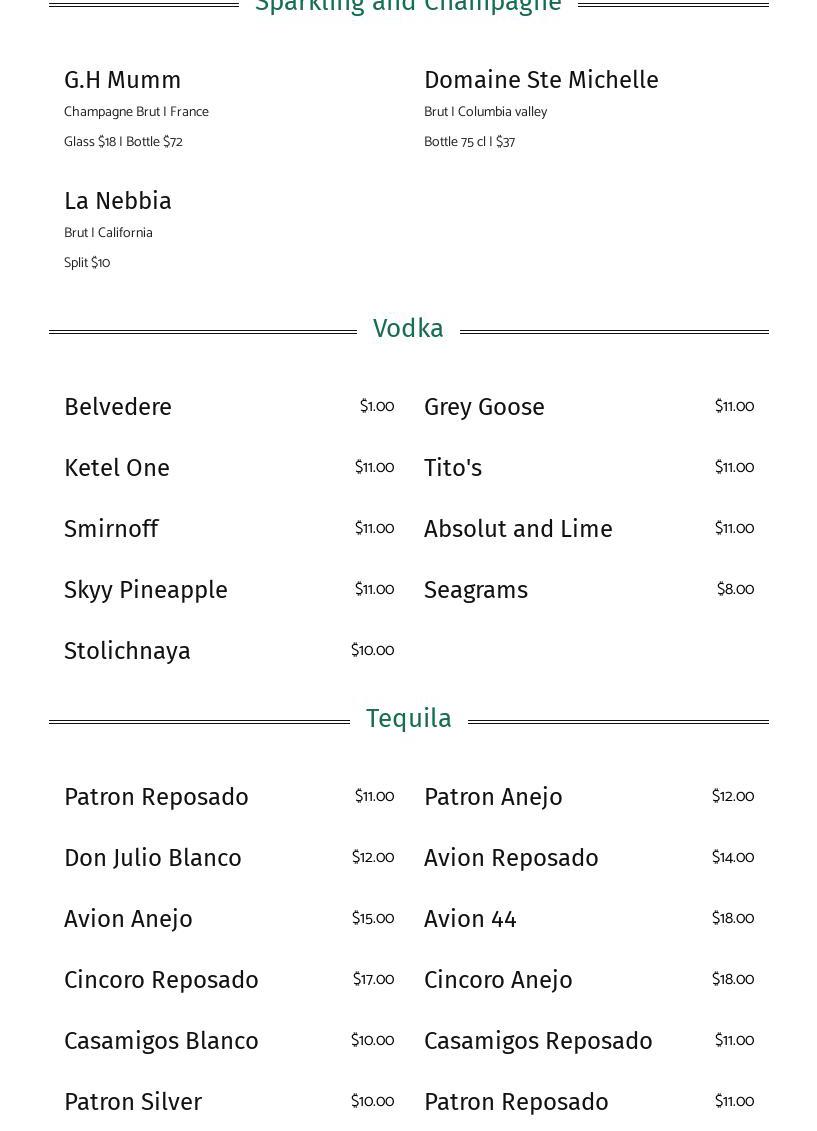This screenshot has height=1131, width=817.
Task: Choose Don Julio Blanco
Action: pos(153,858)
